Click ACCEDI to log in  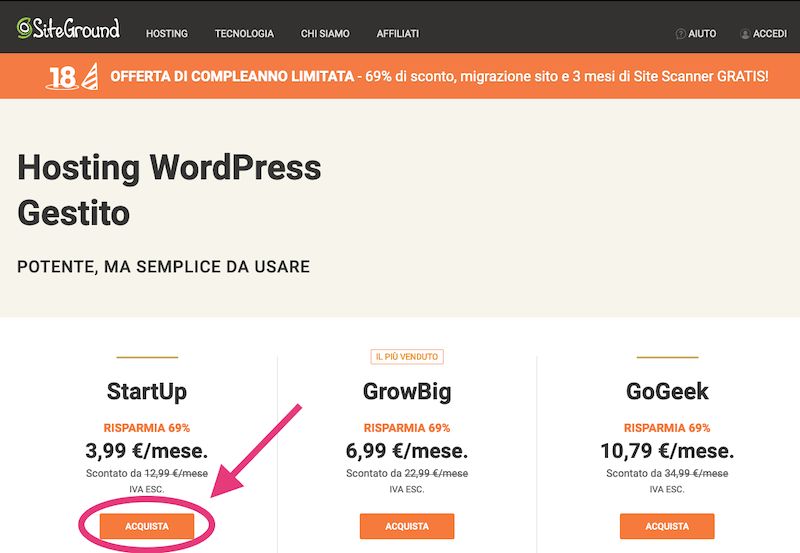769,34
